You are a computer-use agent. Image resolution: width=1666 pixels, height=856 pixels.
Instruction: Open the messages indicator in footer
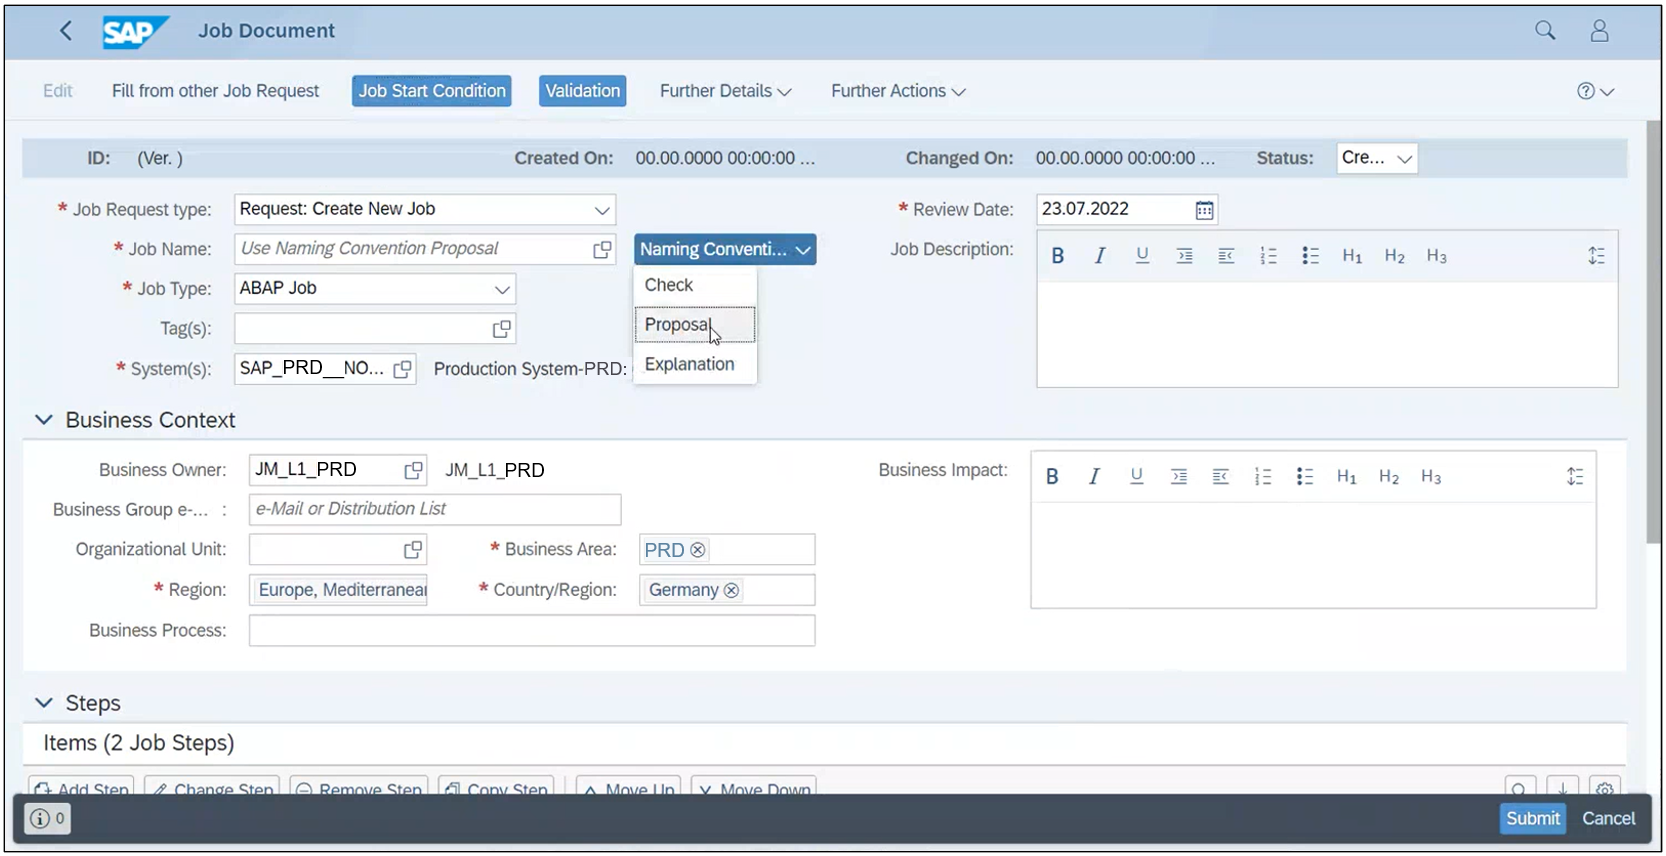click(47, 819)
